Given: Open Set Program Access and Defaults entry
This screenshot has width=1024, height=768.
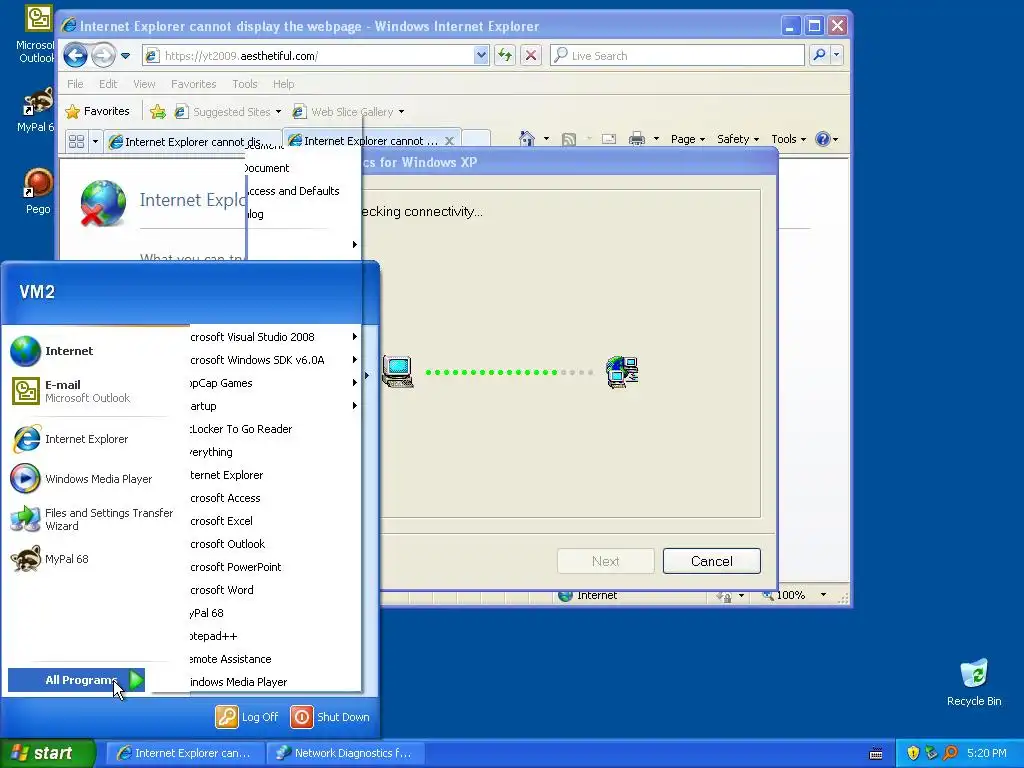Looking at the screenshot, I should tap(303, 191).
